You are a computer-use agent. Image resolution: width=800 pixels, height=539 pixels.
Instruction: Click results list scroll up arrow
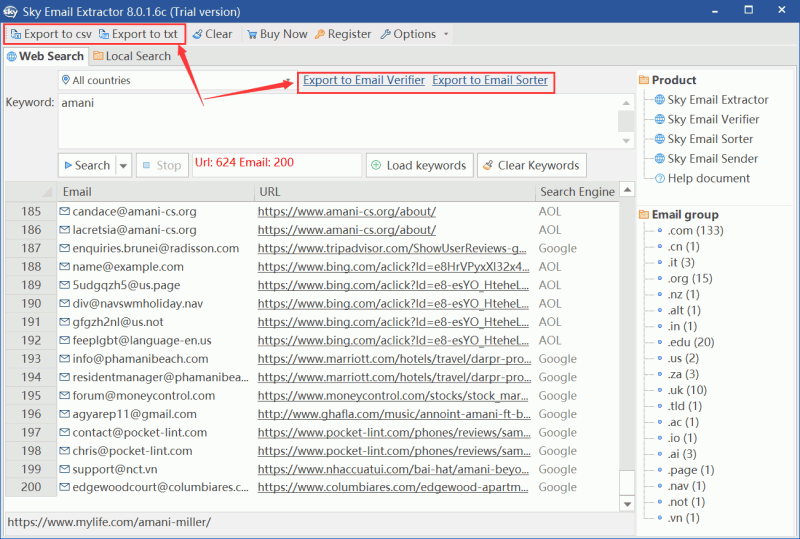click(x=627, y=190)
